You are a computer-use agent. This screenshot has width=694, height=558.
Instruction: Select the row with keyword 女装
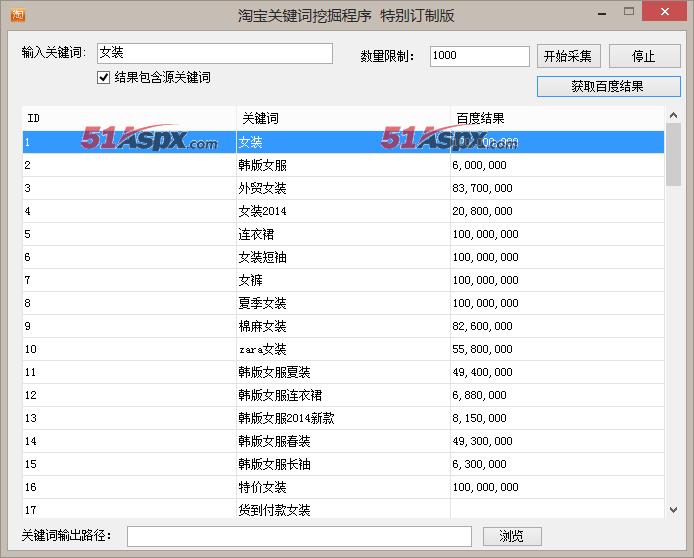click(x=343, y=142)
